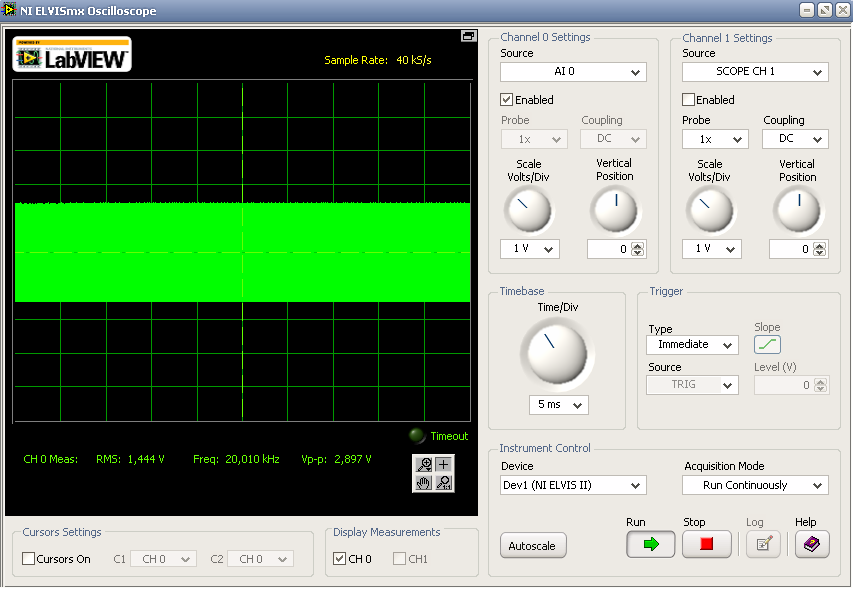Image resolution: width=853 pixels, height=589 pixels.
Task: Open Channel 0 Volts/Div 1 V dropdown
Action: (530, 249)
